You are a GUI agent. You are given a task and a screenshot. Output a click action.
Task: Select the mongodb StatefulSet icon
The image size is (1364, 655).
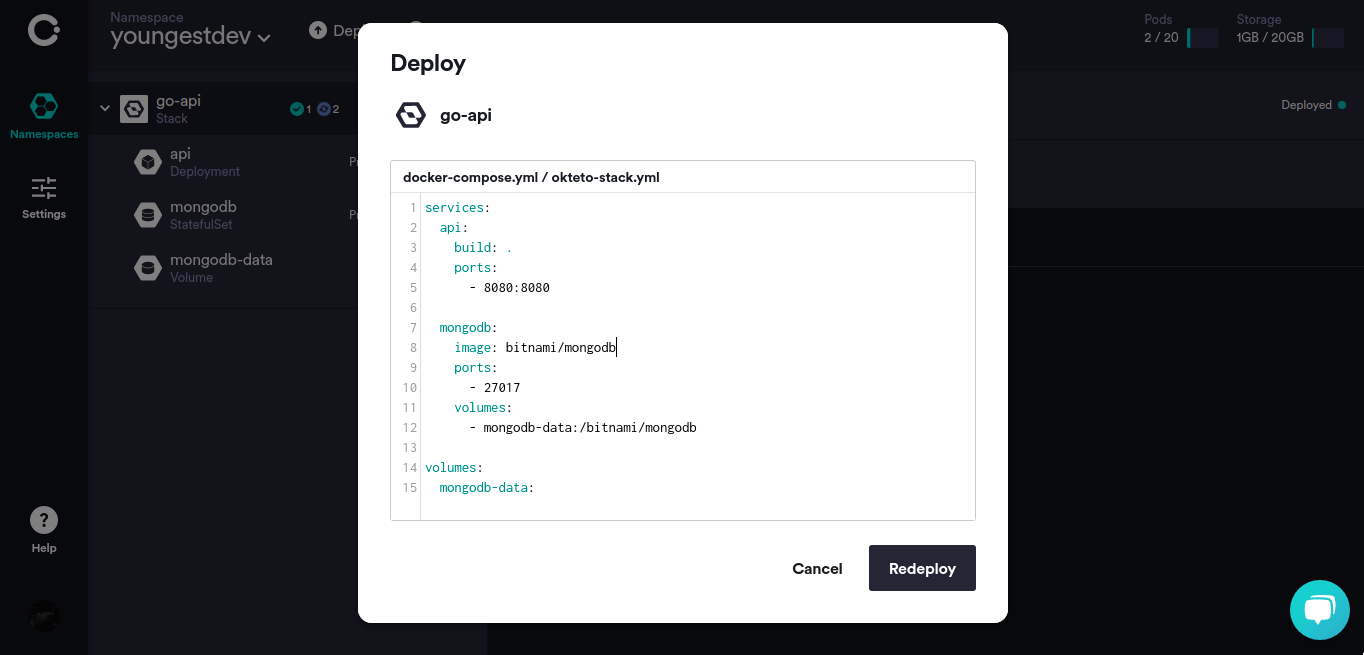[148, 215]
